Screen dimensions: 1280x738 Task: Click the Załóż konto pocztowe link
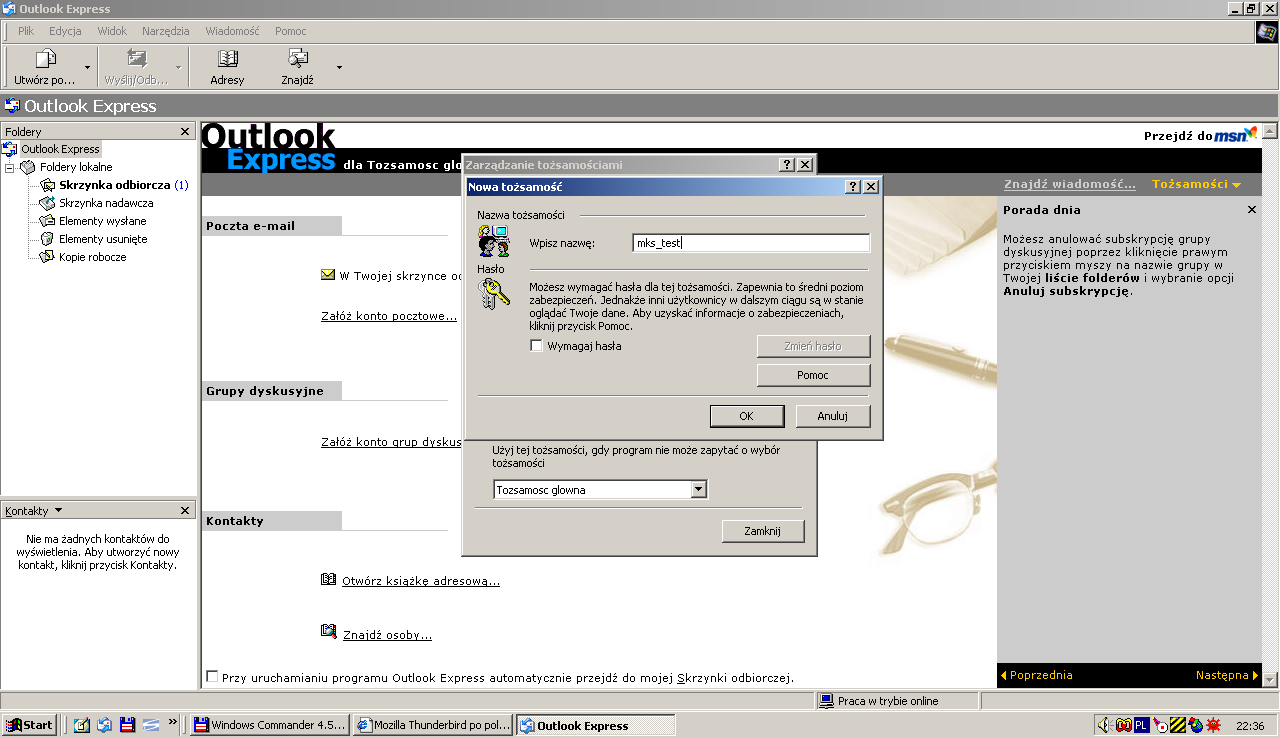click(389, 316)
